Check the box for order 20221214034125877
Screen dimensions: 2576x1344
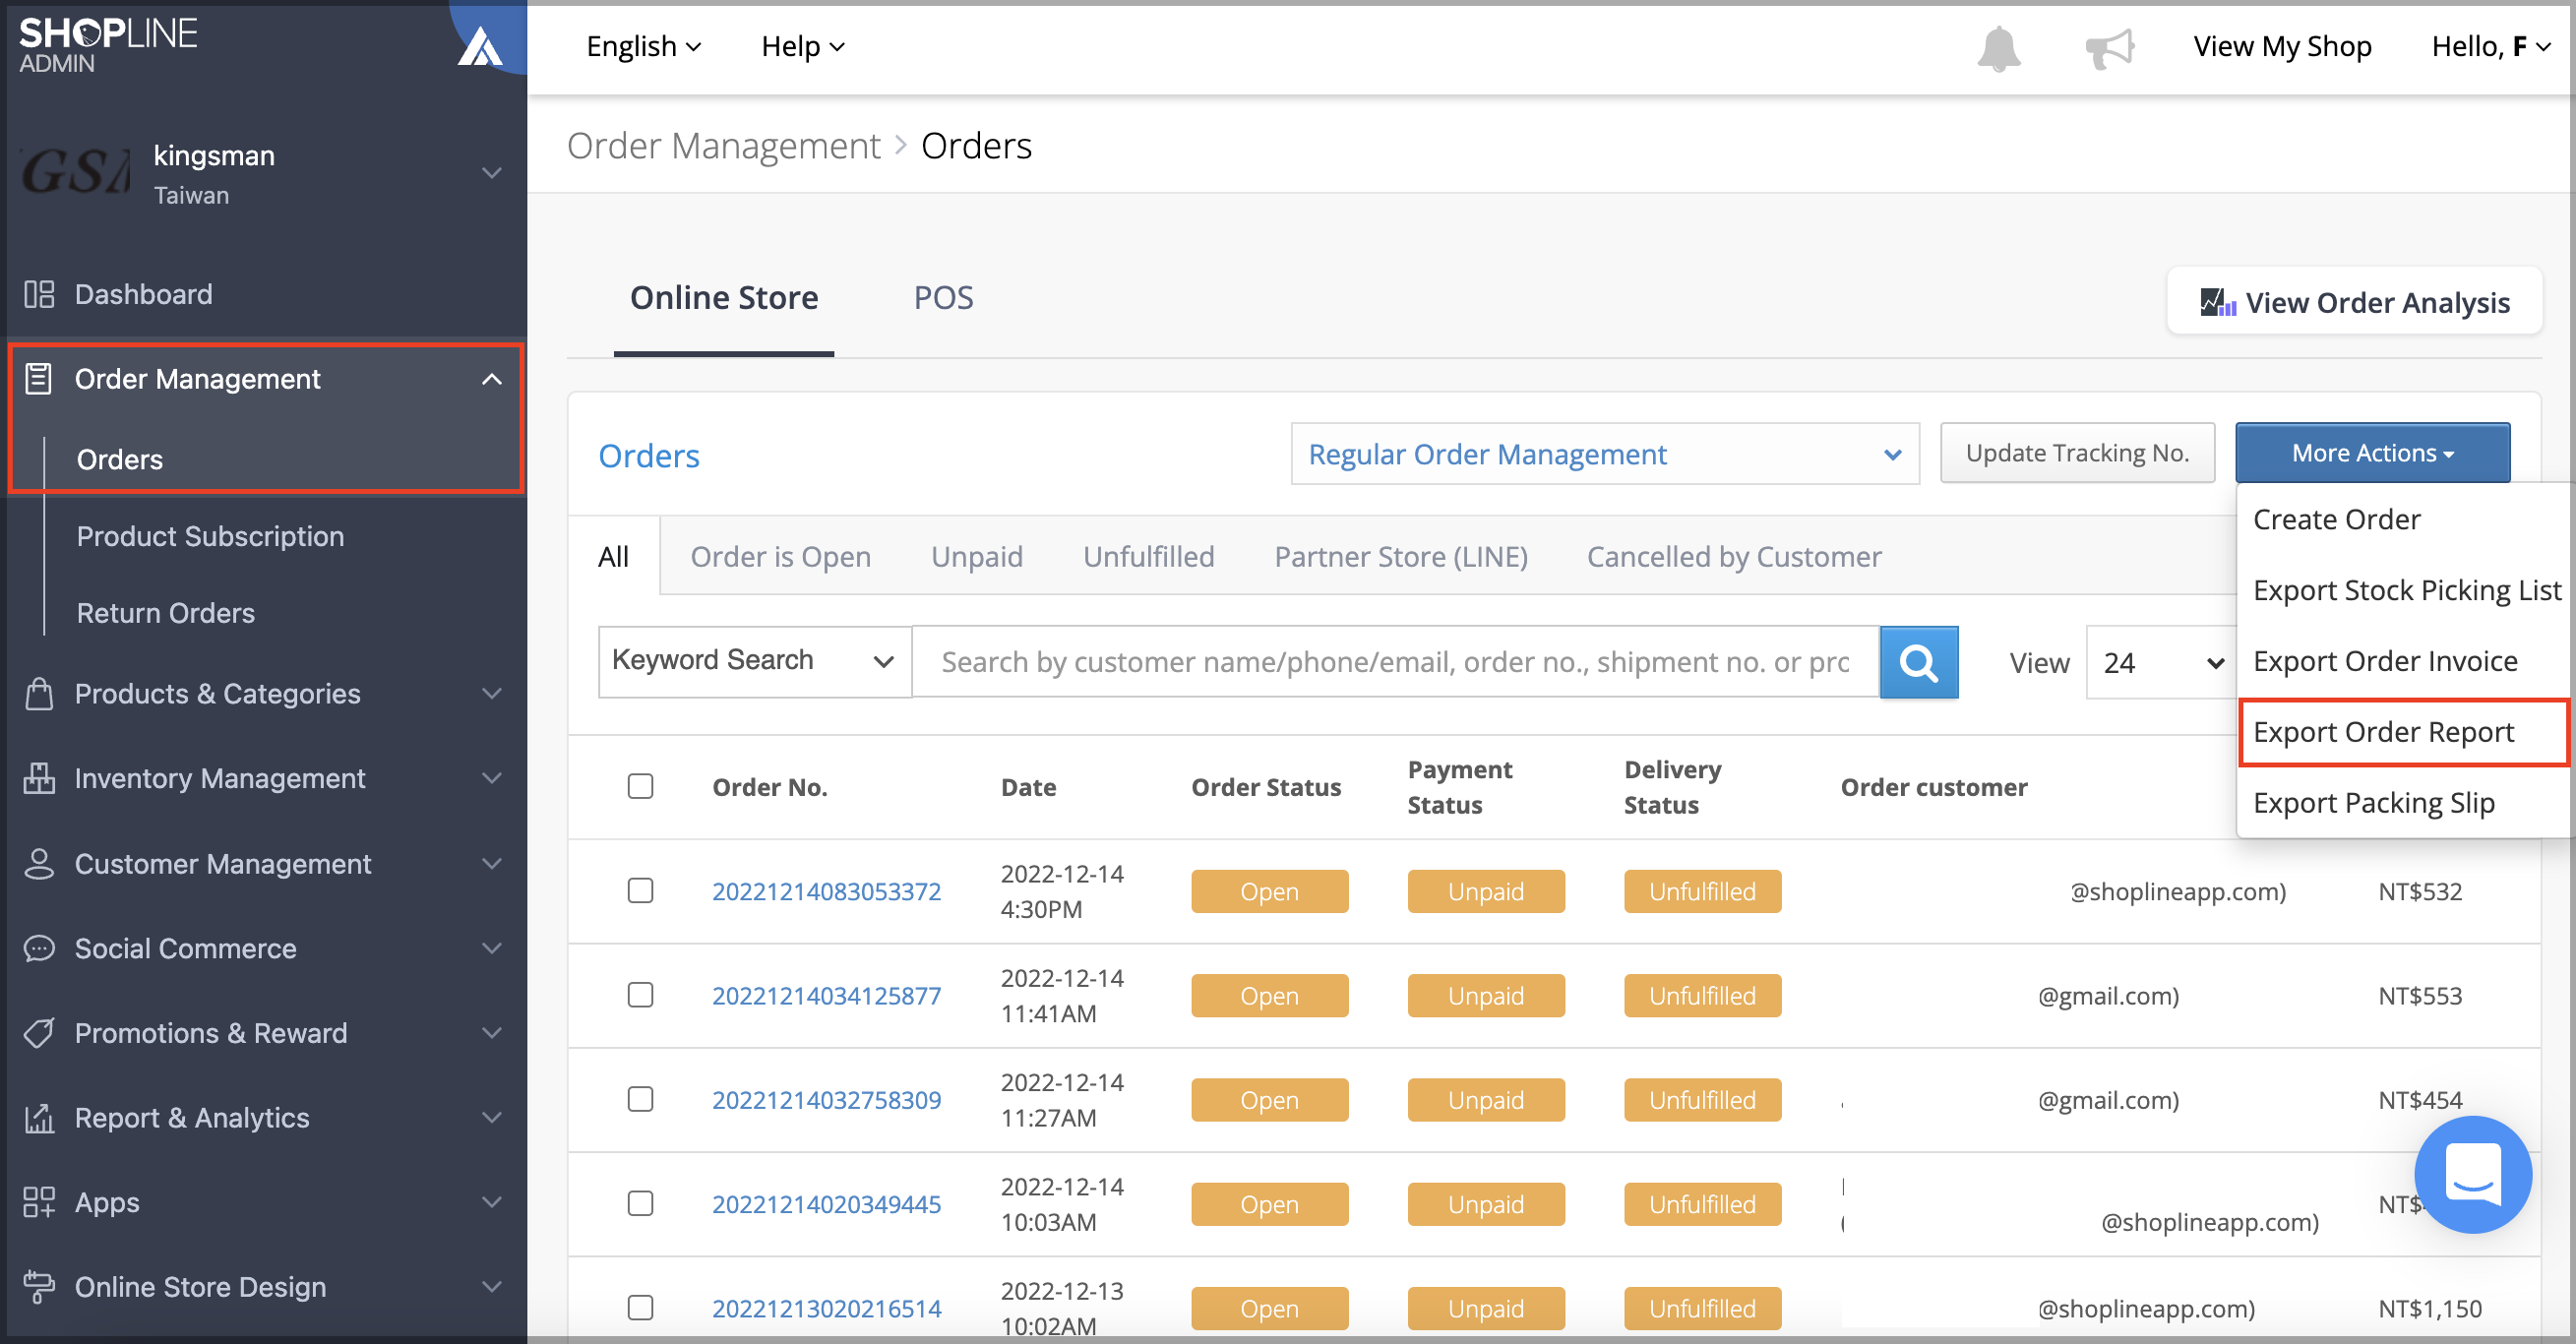[640, 994]
